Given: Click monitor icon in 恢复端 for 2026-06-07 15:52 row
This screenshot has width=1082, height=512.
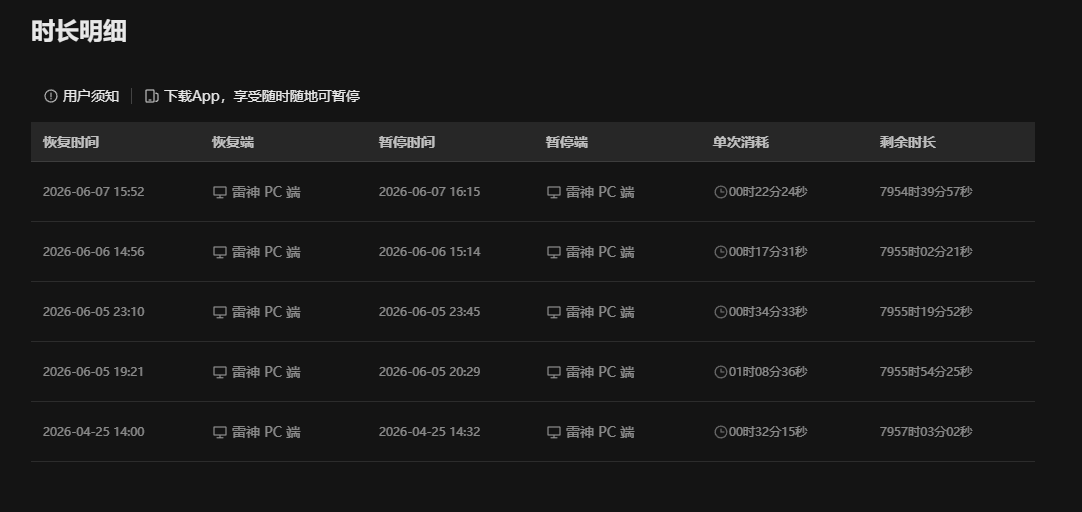Looking at the screenshot, I should click(x=219, y=193).
